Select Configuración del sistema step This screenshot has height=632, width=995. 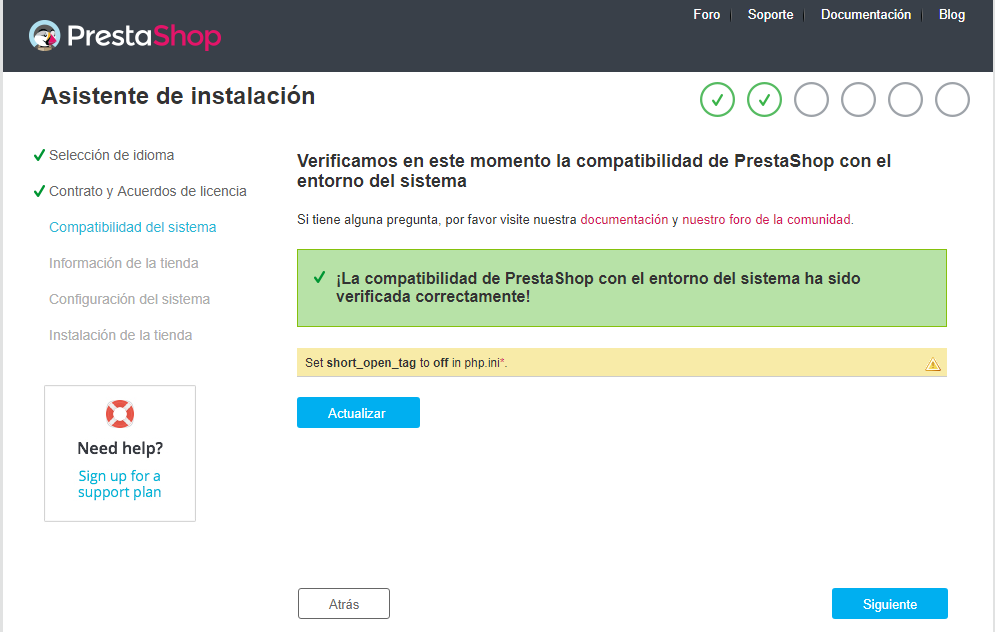pos(129,299)
